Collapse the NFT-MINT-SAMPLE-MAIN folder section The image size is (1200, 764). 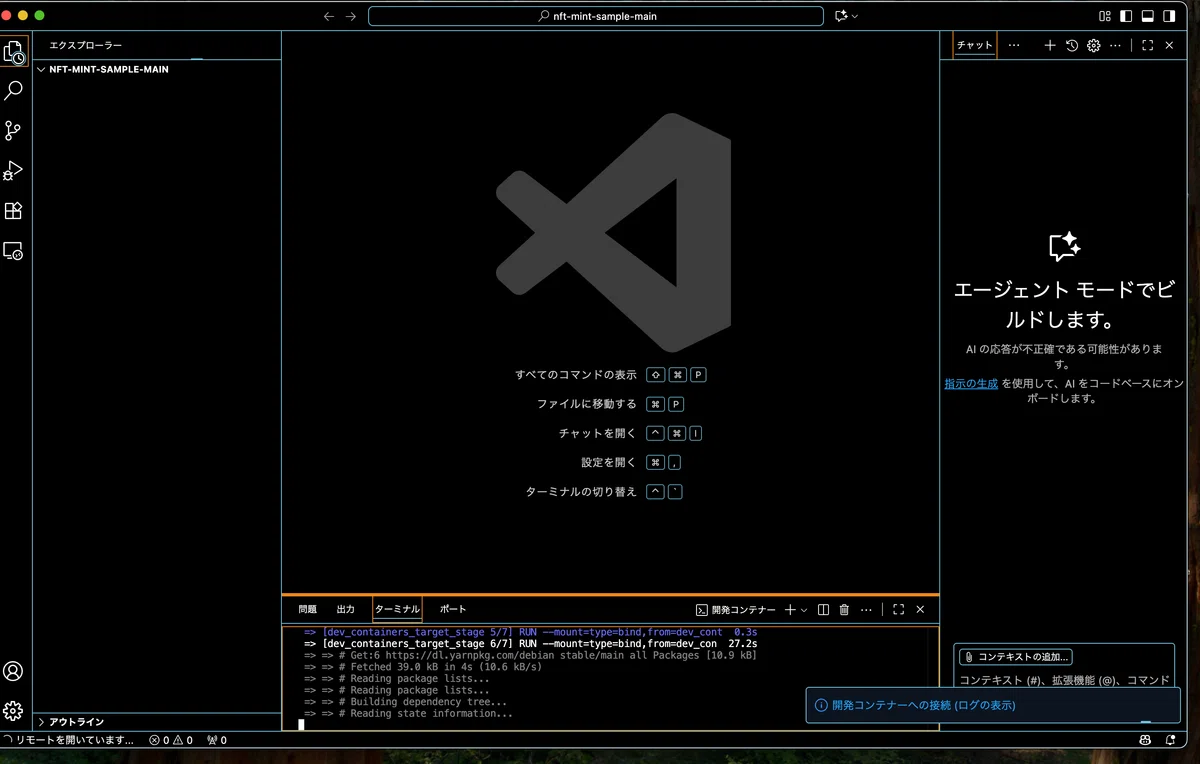click(157, 70)
